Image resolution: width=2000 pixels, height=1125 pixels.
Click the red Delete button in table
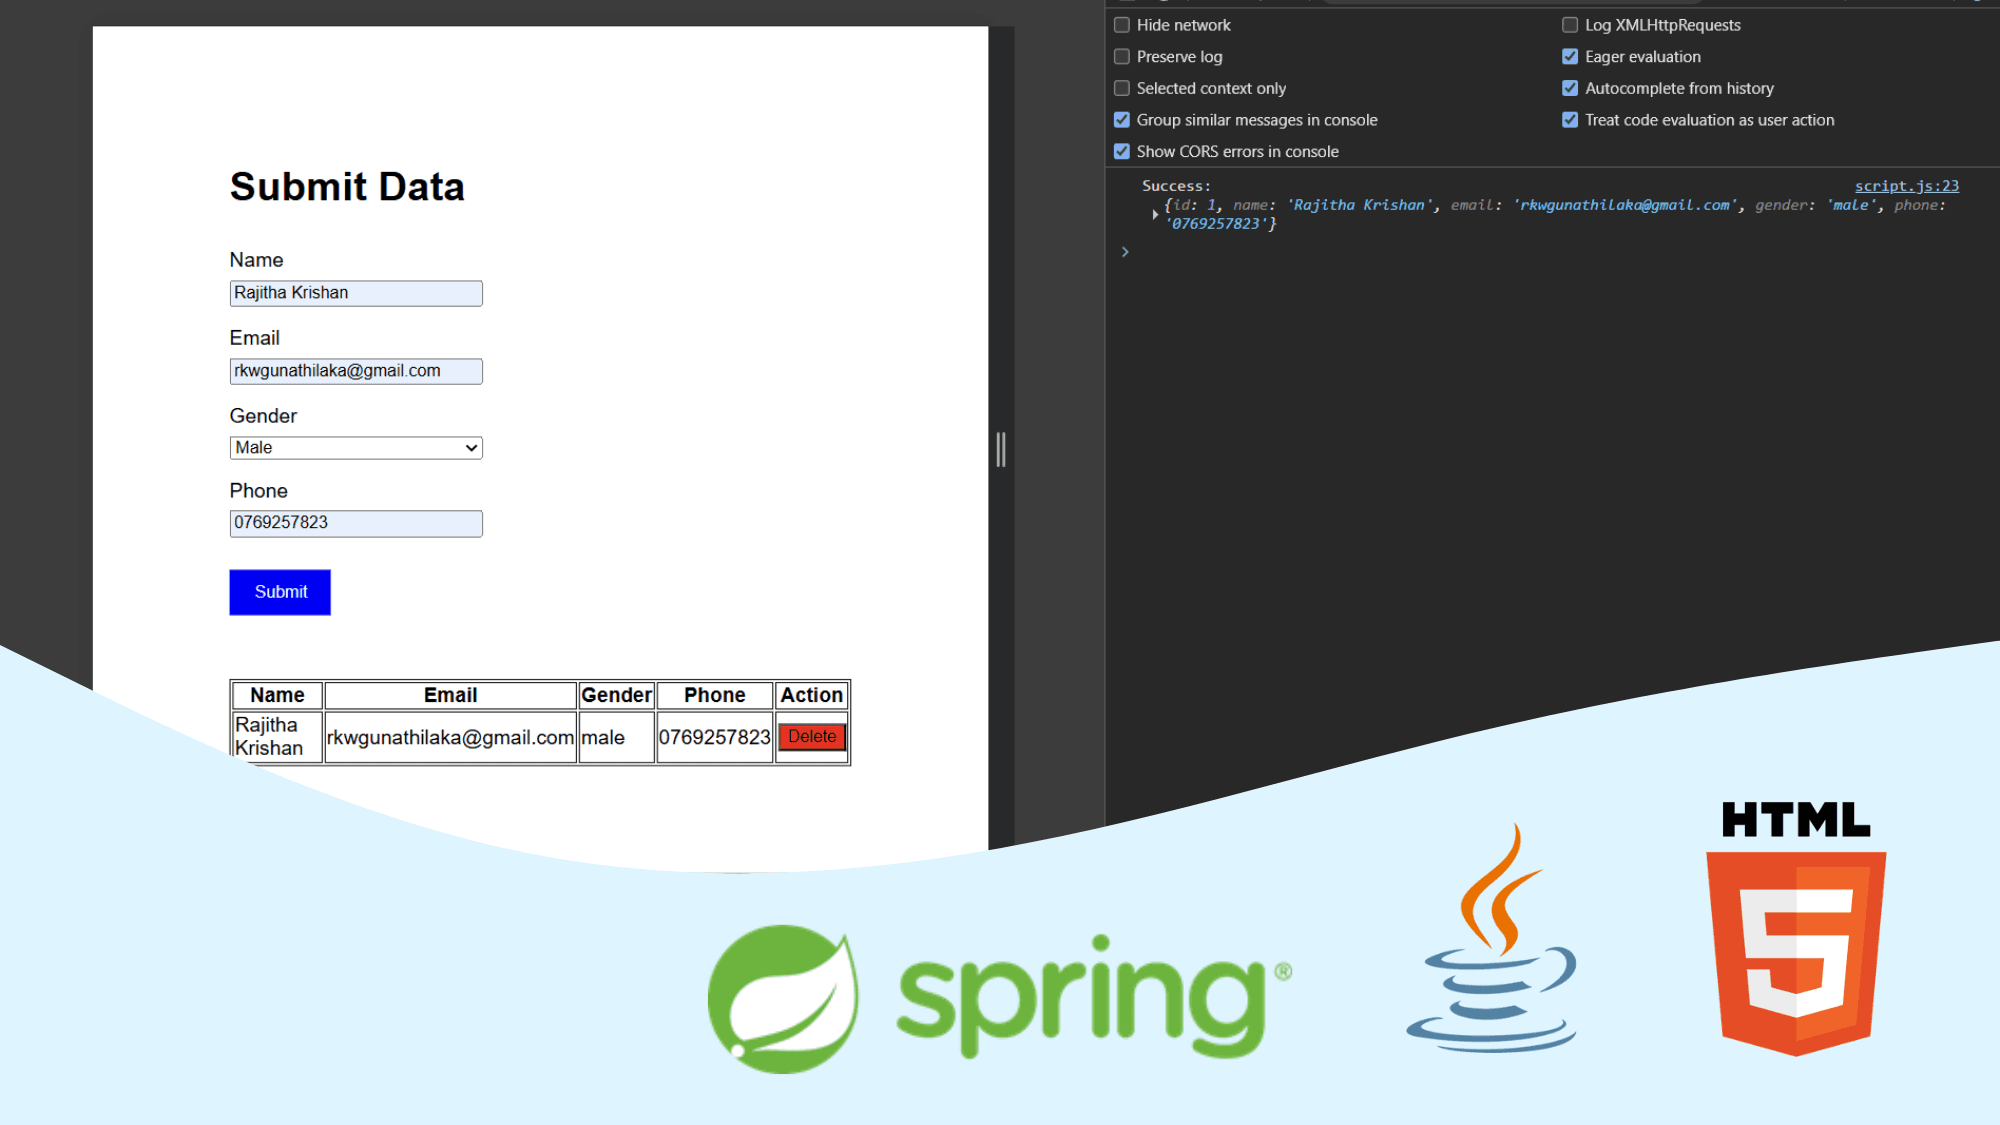tap(812, 737)
